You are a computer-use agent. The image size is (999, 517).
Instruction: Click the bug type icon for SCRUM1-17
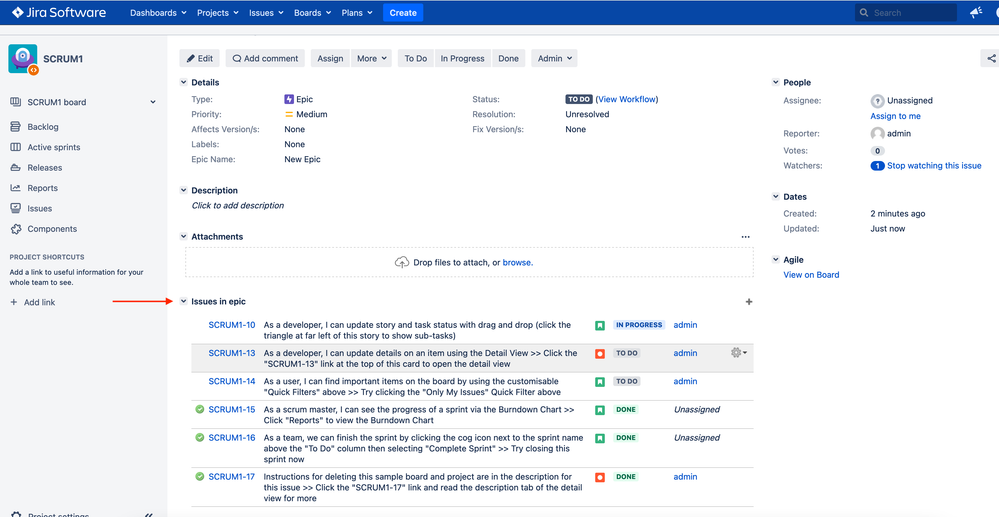tap(600, 477)
